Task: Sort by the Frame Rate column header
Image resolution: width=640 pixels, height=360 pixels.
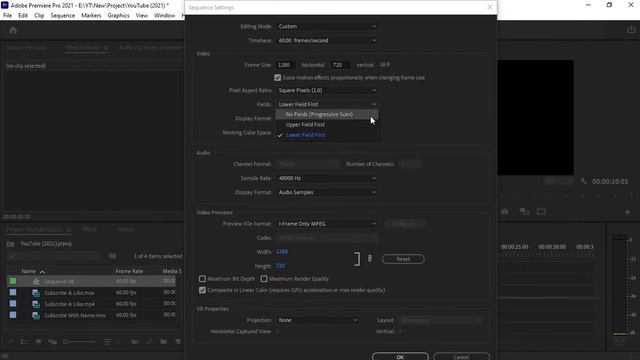Action: [129, 271]
